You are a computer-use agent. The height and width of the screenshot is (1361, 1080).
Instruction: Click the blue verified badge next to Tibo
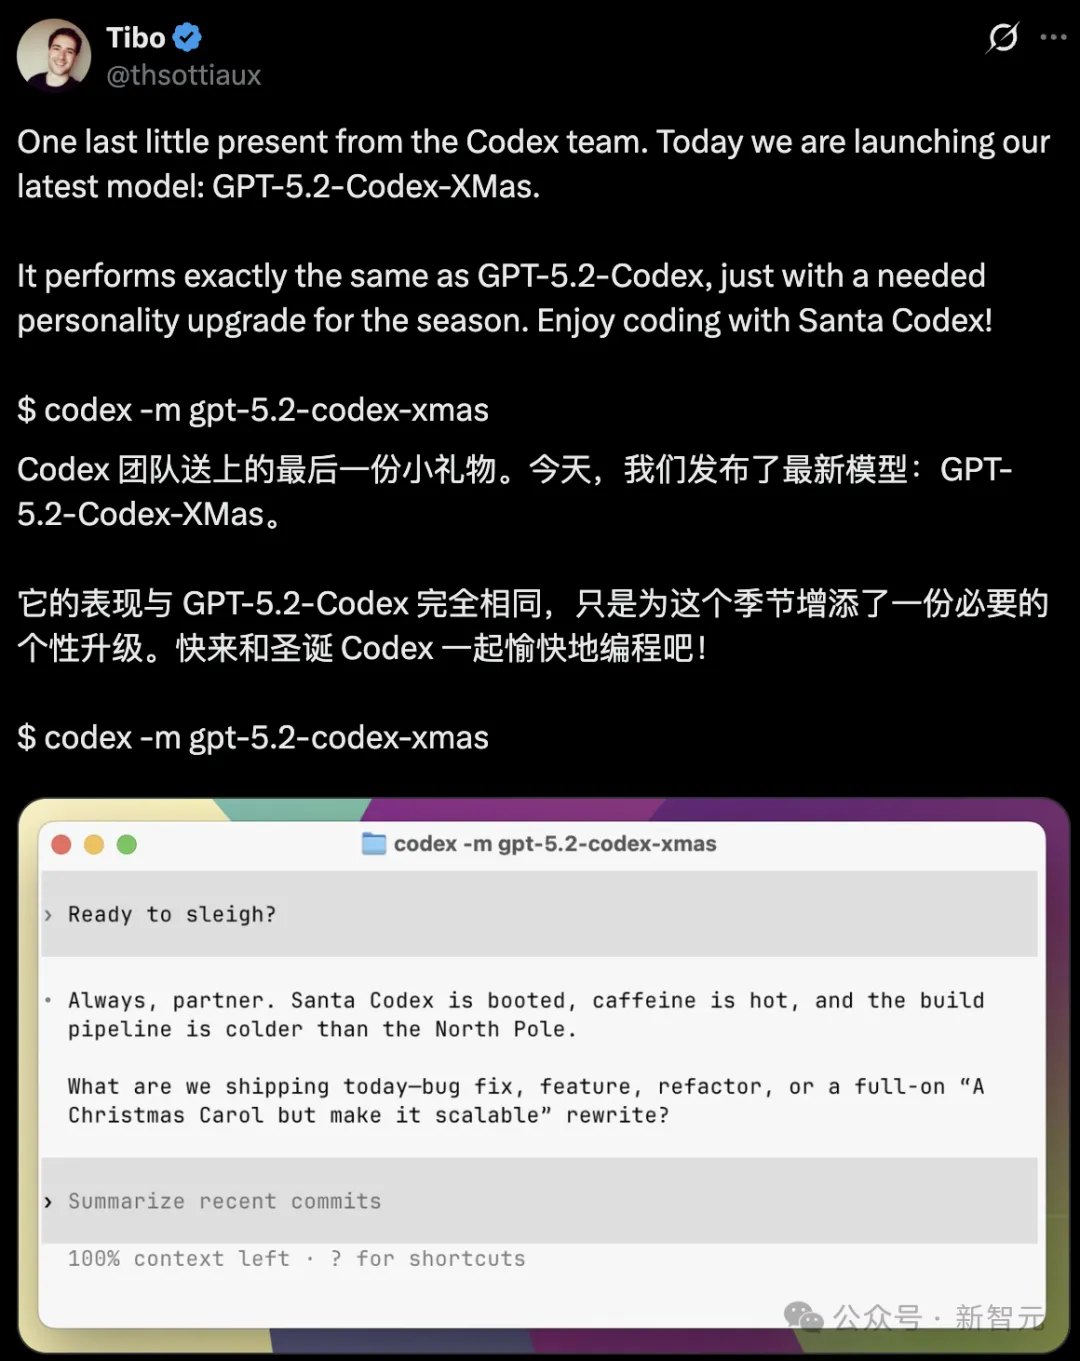pyautogui.click(x=187, y=38)
